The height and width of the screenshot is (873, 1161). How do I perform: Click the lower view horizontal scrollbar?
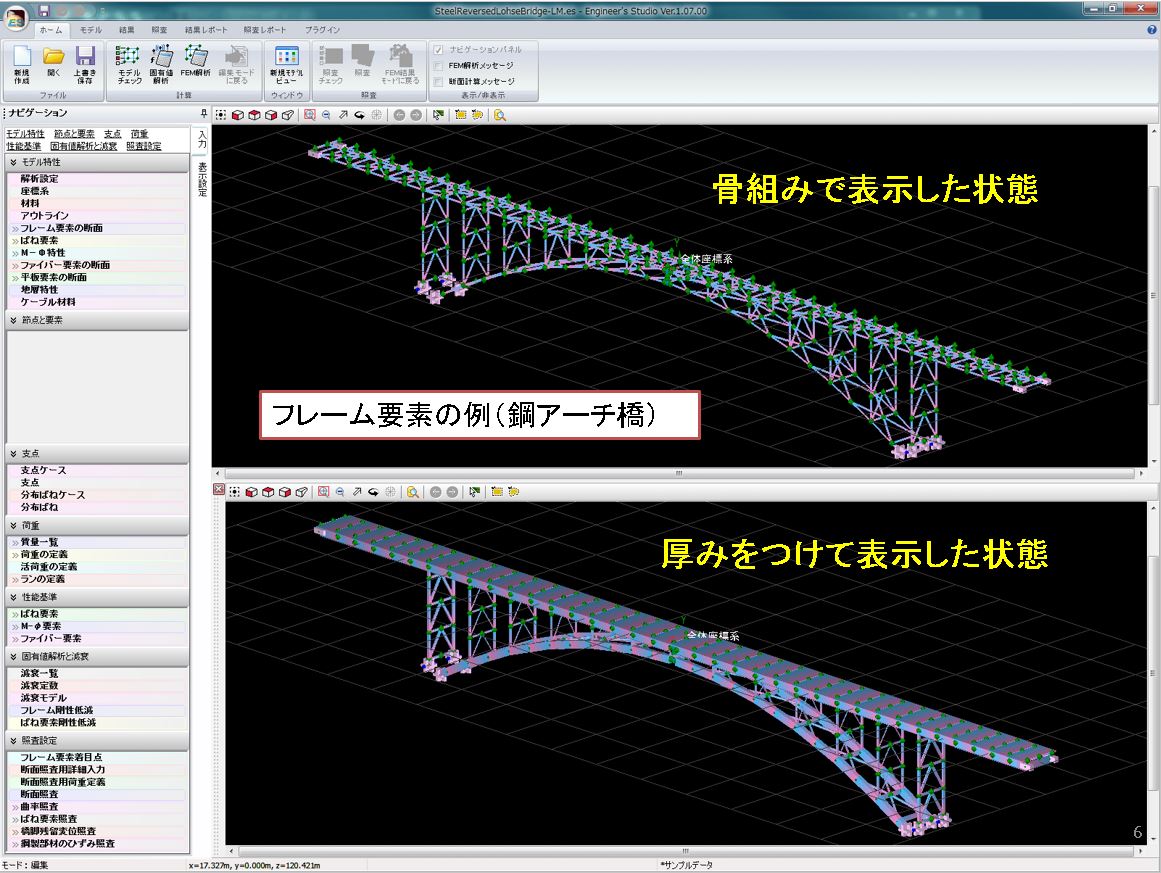(686, 852)
